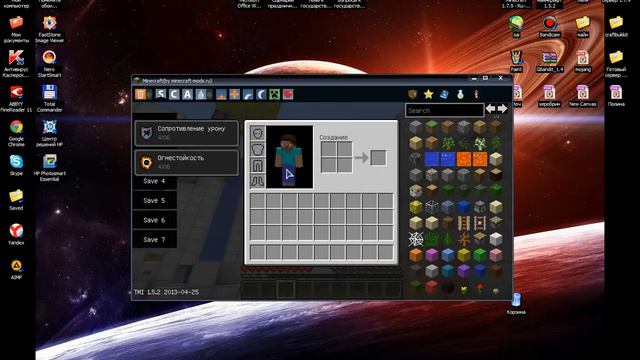Open the potion bottle tab
640x360 pixels.
click(x=460, y=94)
